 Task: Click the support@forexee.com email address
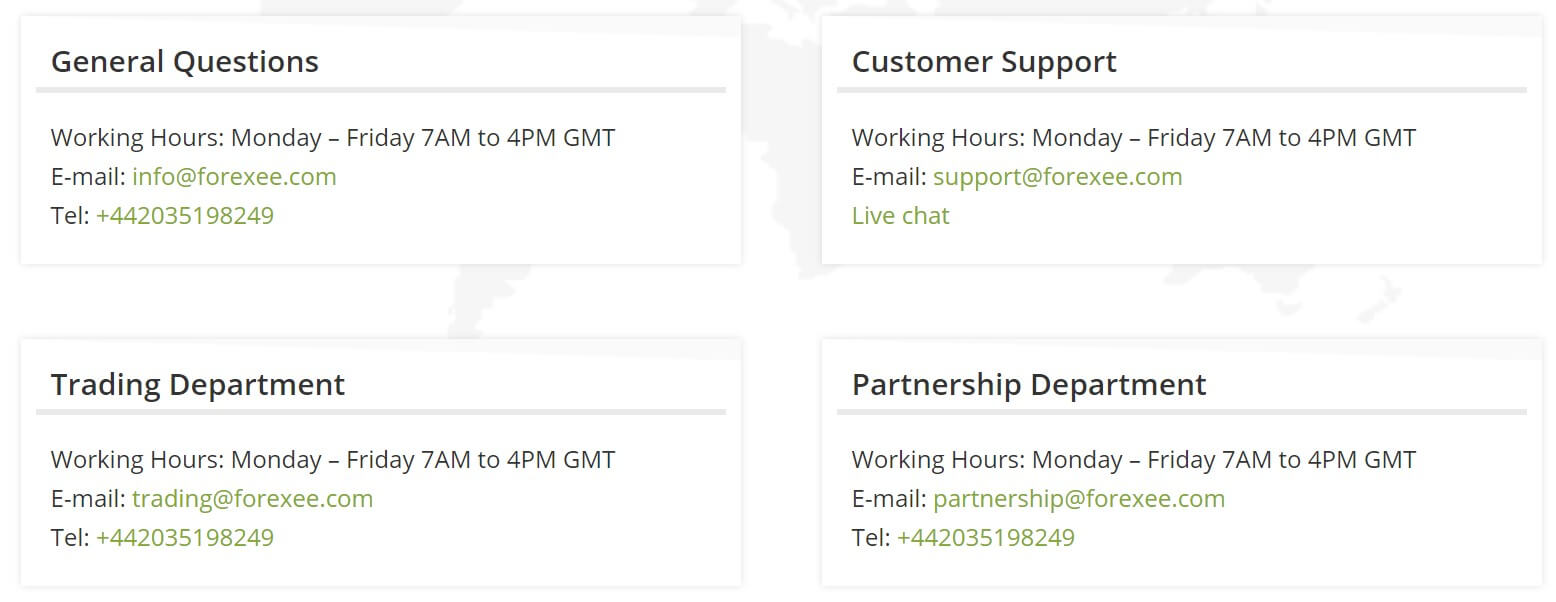1057,177
